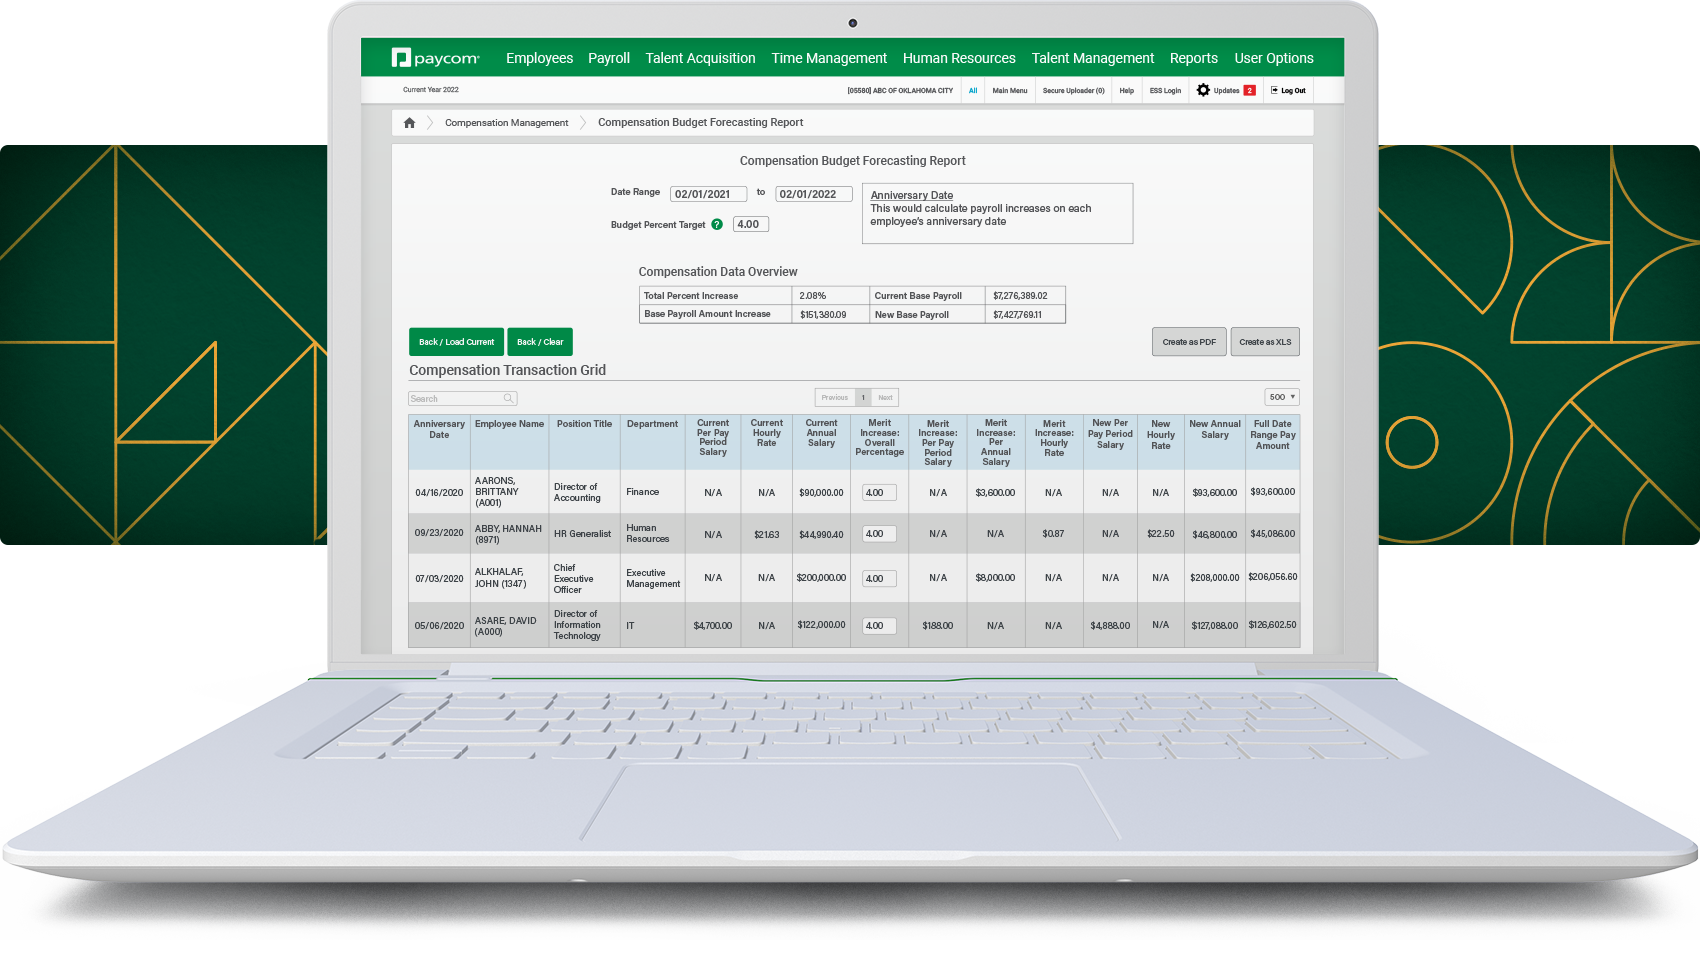Click the Budget Percent Target input field
Viewport: 1700px width, 956px height.
(750, 224)
